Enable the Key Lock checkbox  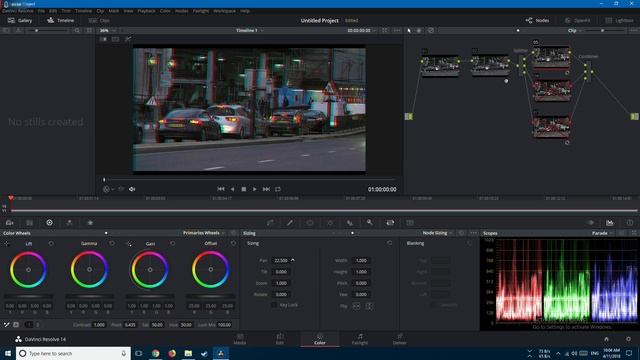[274, 305]
